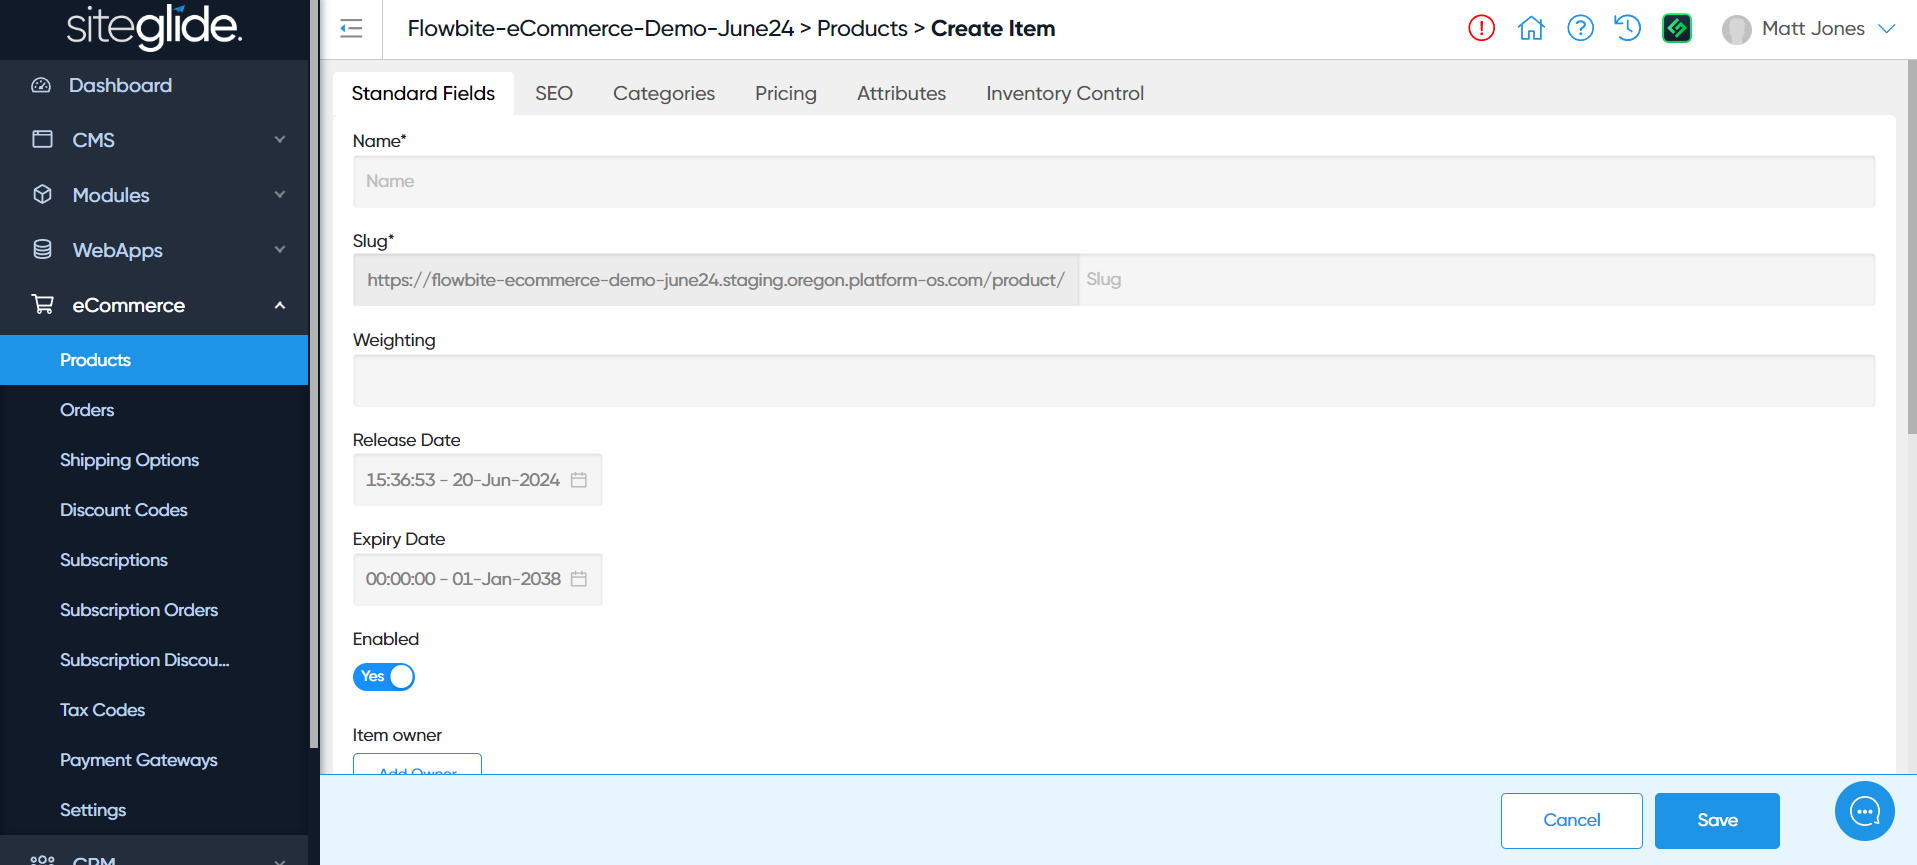The width and height of the screenshot is (1917, 865).
Task: Click the Save button
Action: (x=1716, y=820)
